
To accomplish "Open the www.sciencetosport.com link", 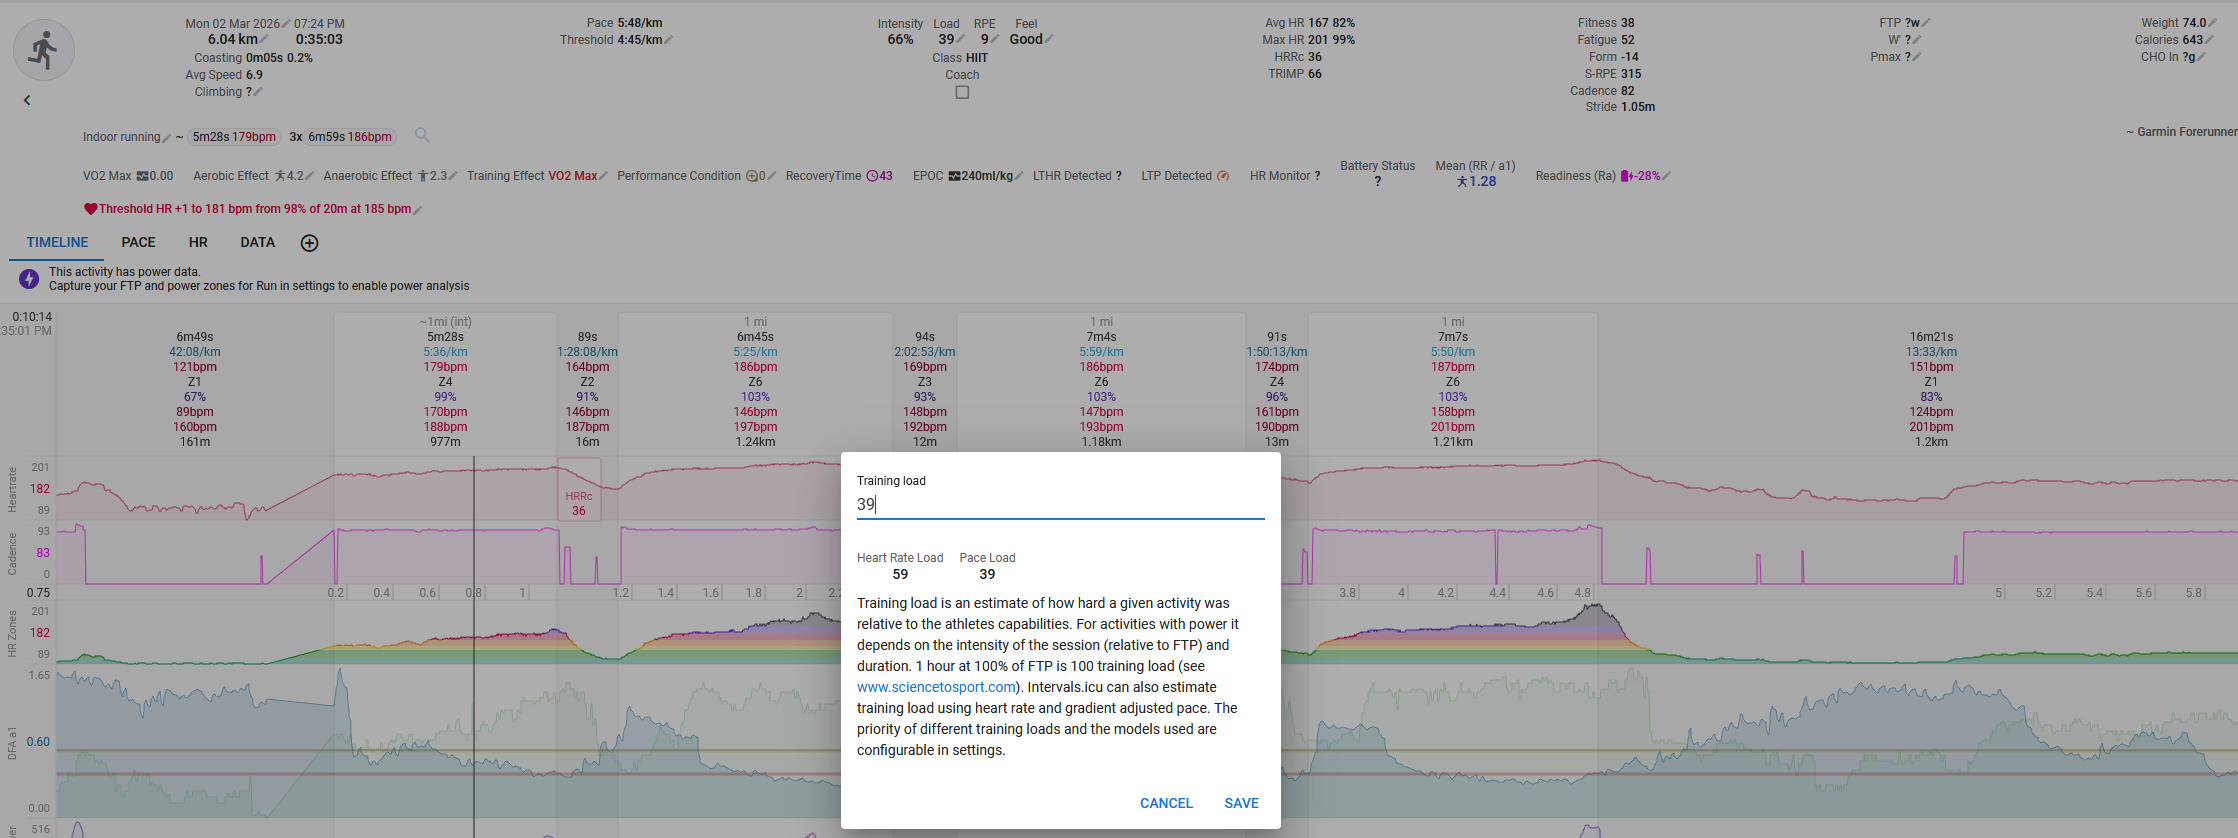I will click(936, 687).
